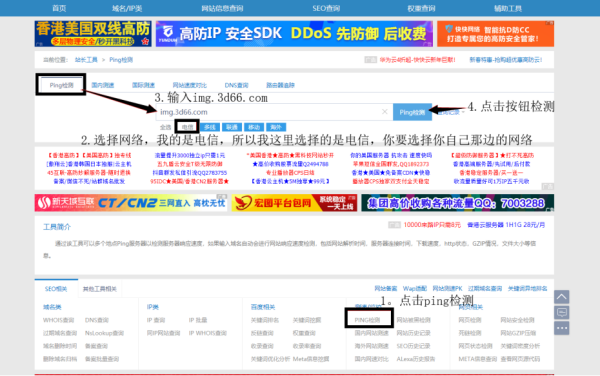Open the 香港云服务器 1H1G 28元/月 link
The width and height of the screenshot is (600, 376).
pyautogui.click(x=506, y=225)
